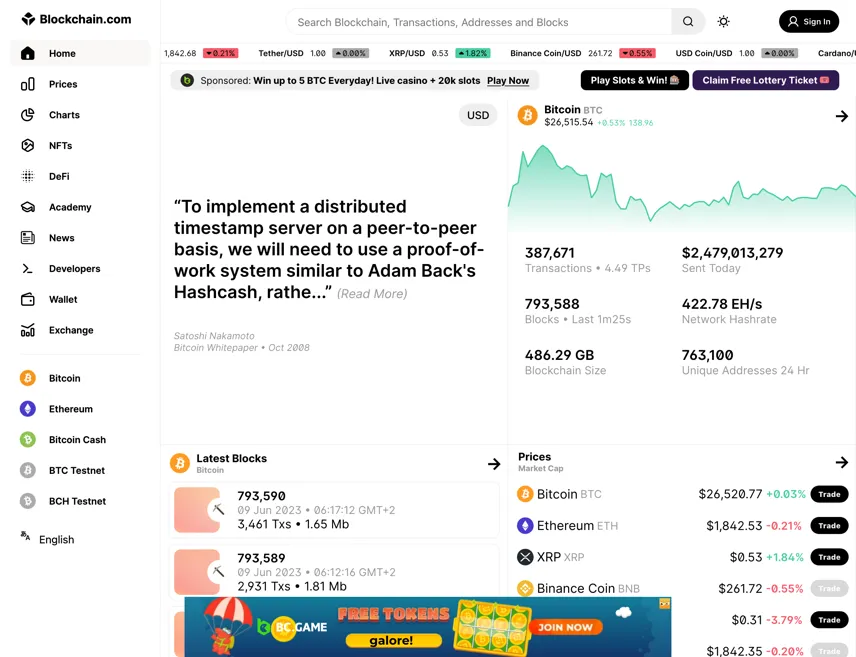Click the language translate icon
Viewport: 856px width, 657px height.
tap(25, 536)
